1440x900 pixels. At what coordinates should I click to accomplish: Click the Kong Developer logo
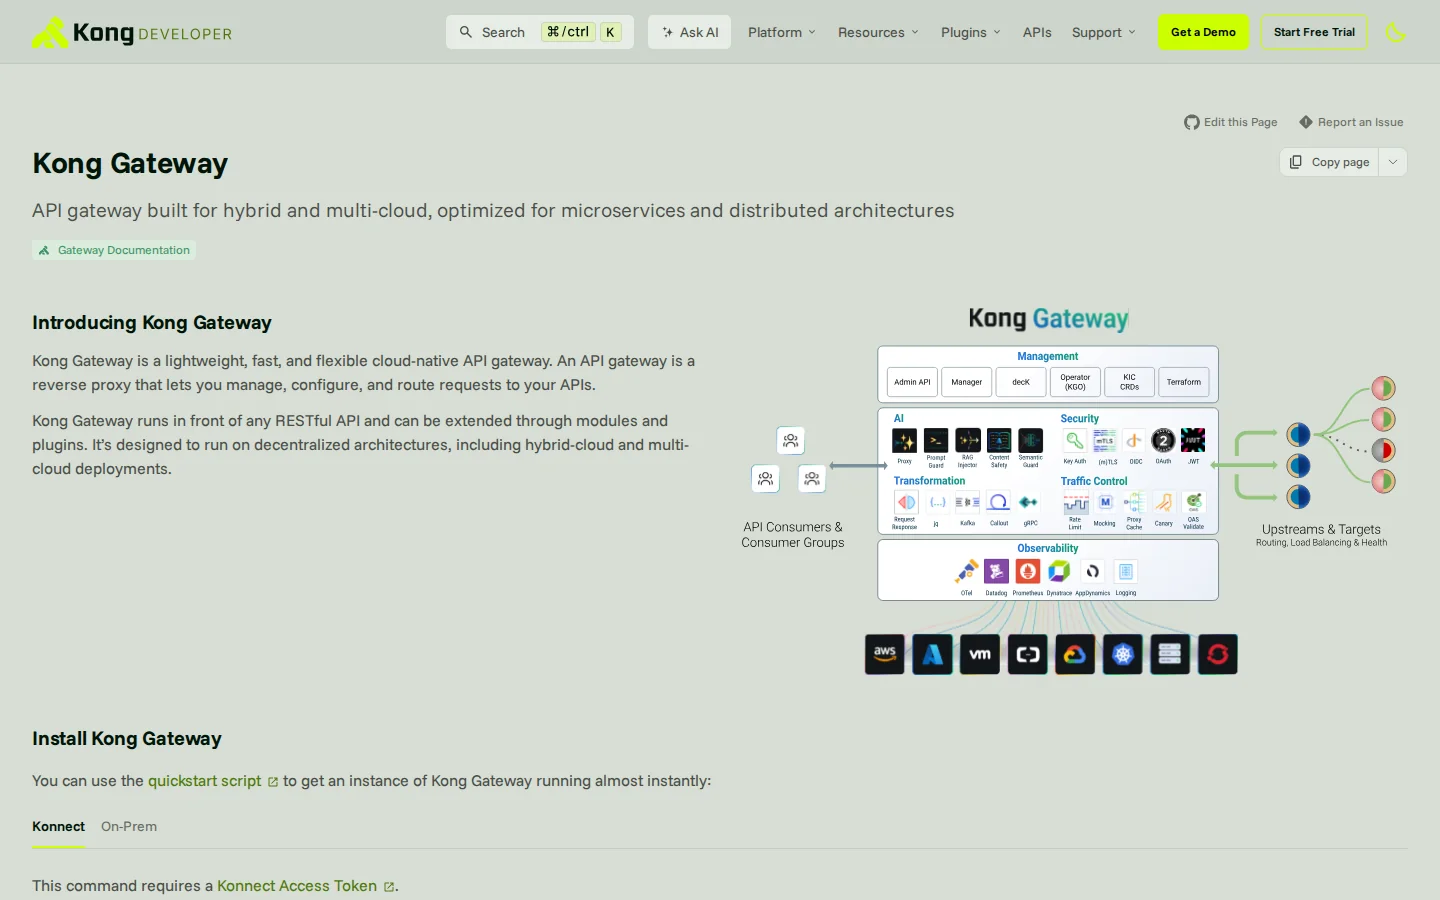[x=132, y=32]
